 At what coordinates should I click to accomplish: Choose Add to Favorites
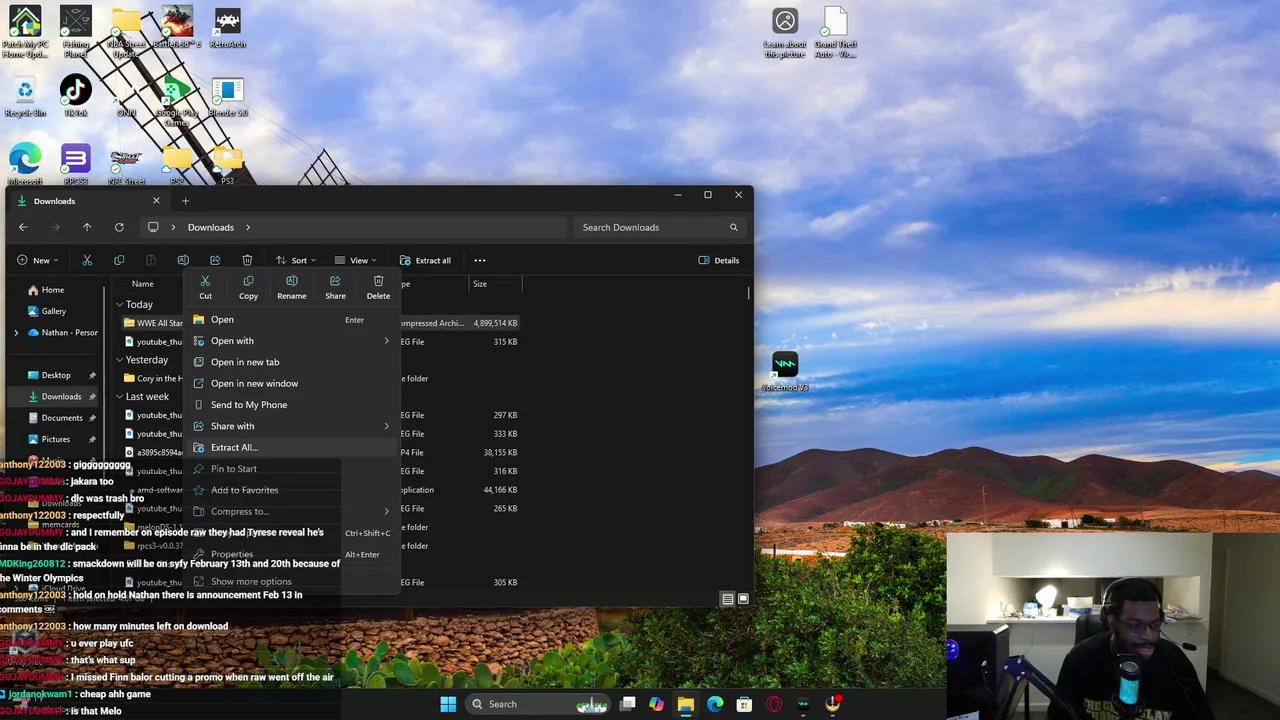coord(292,490)
